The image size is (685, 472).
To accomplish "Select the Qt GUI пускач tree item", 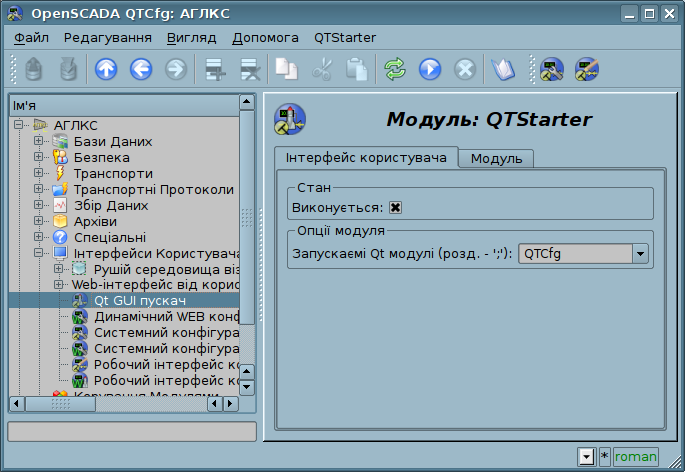I will point(140,301).
